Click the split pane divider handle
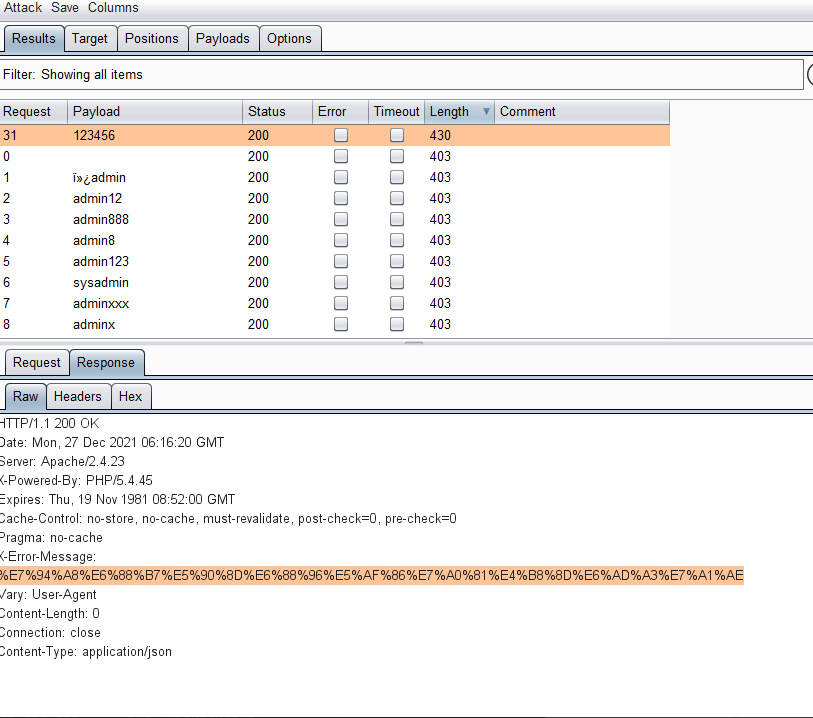The height and width of the screenshot is (718, 813). 414,342
